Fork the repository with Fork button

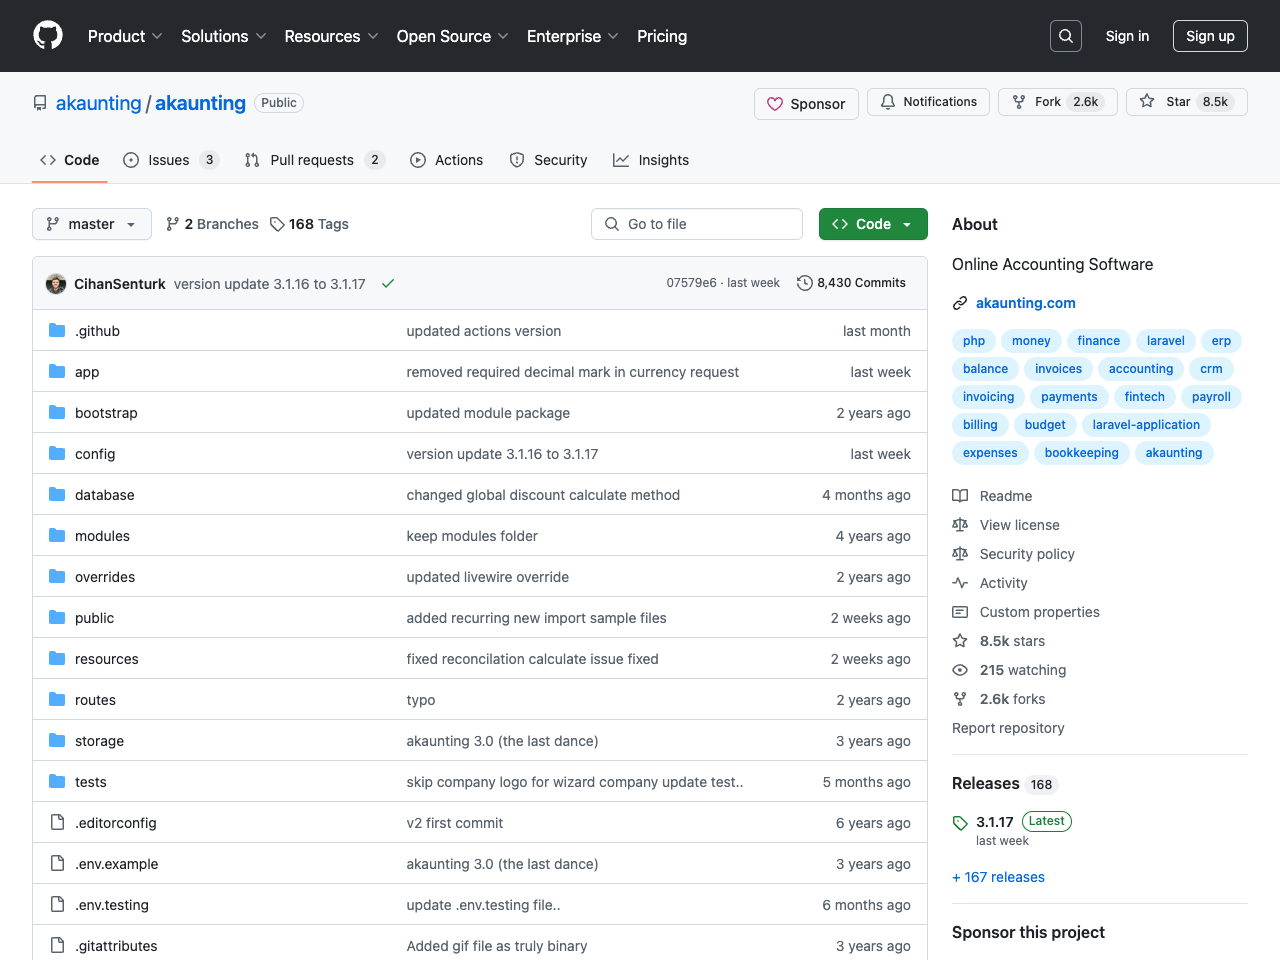coord(1058,102)
